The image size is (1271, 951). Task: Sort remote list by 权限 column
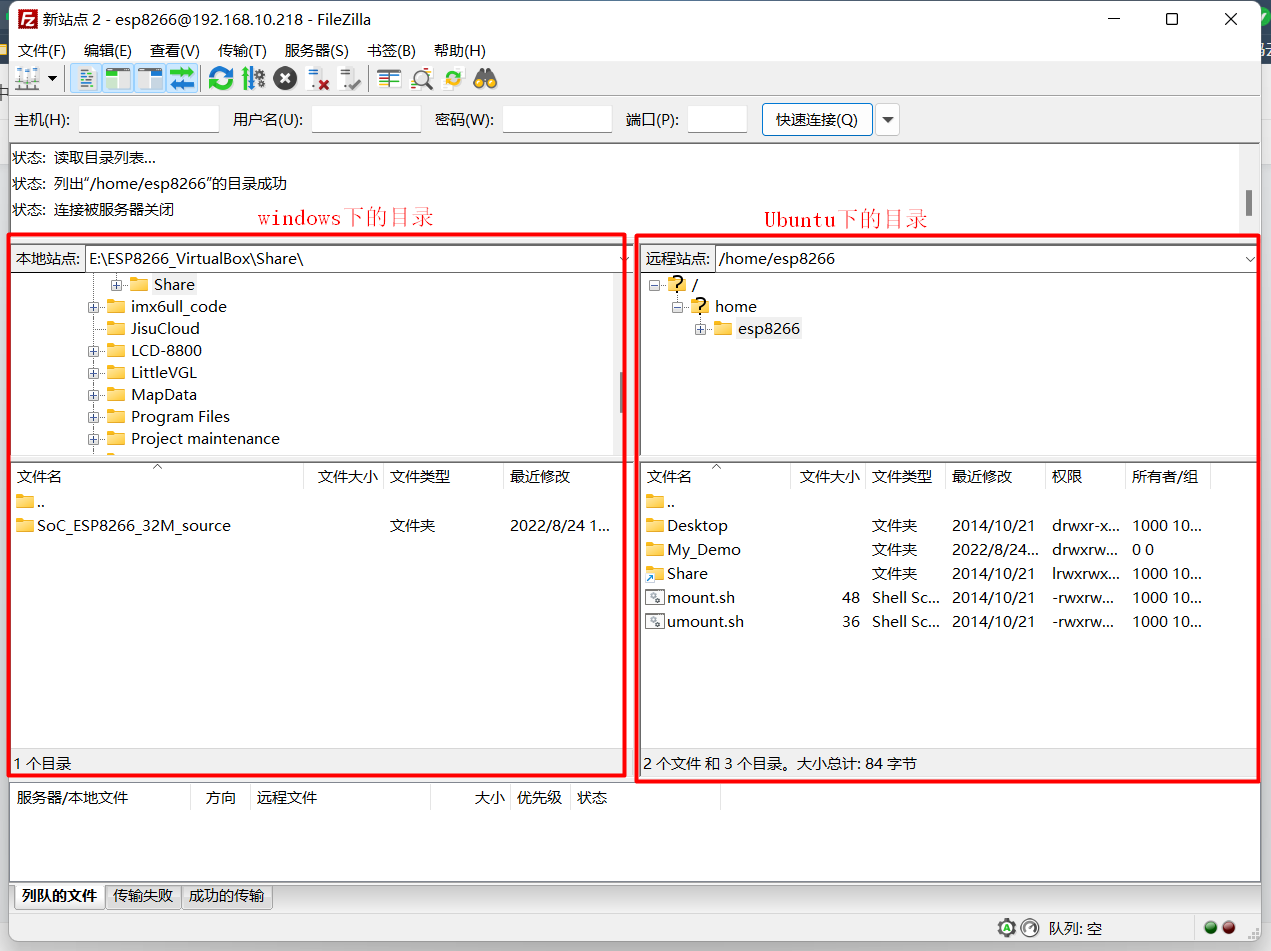point(1085,477)
